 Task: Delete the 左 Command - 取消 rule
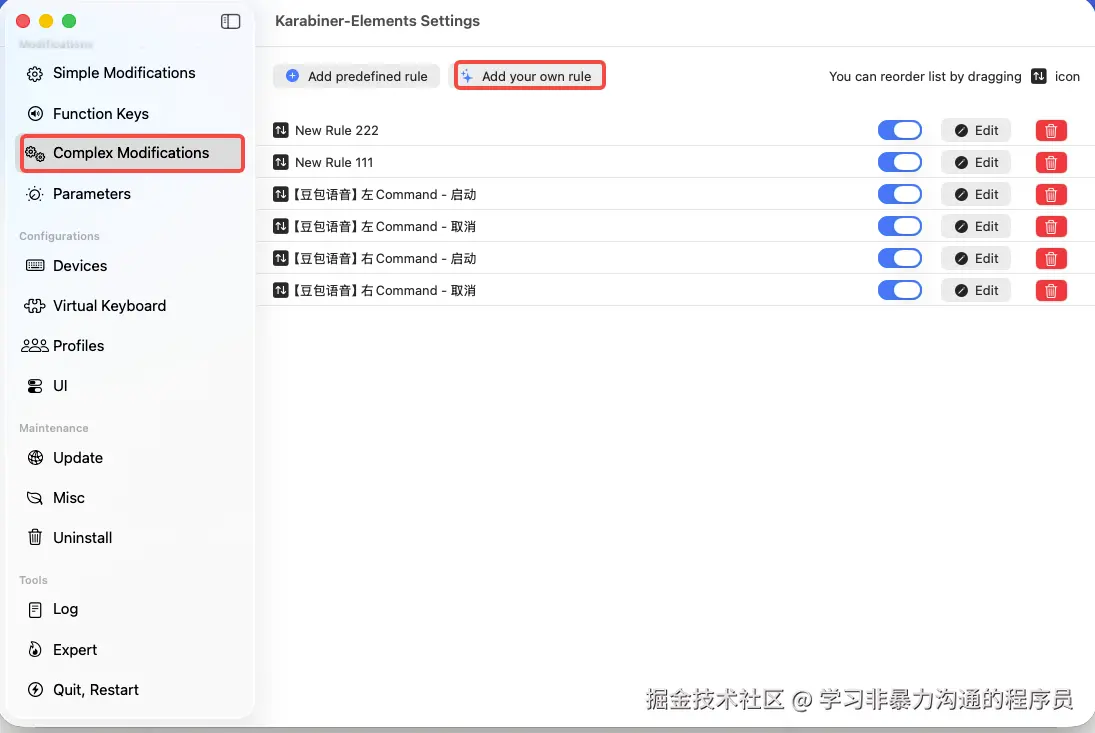pyautogui.click(x=1051, y=227)
